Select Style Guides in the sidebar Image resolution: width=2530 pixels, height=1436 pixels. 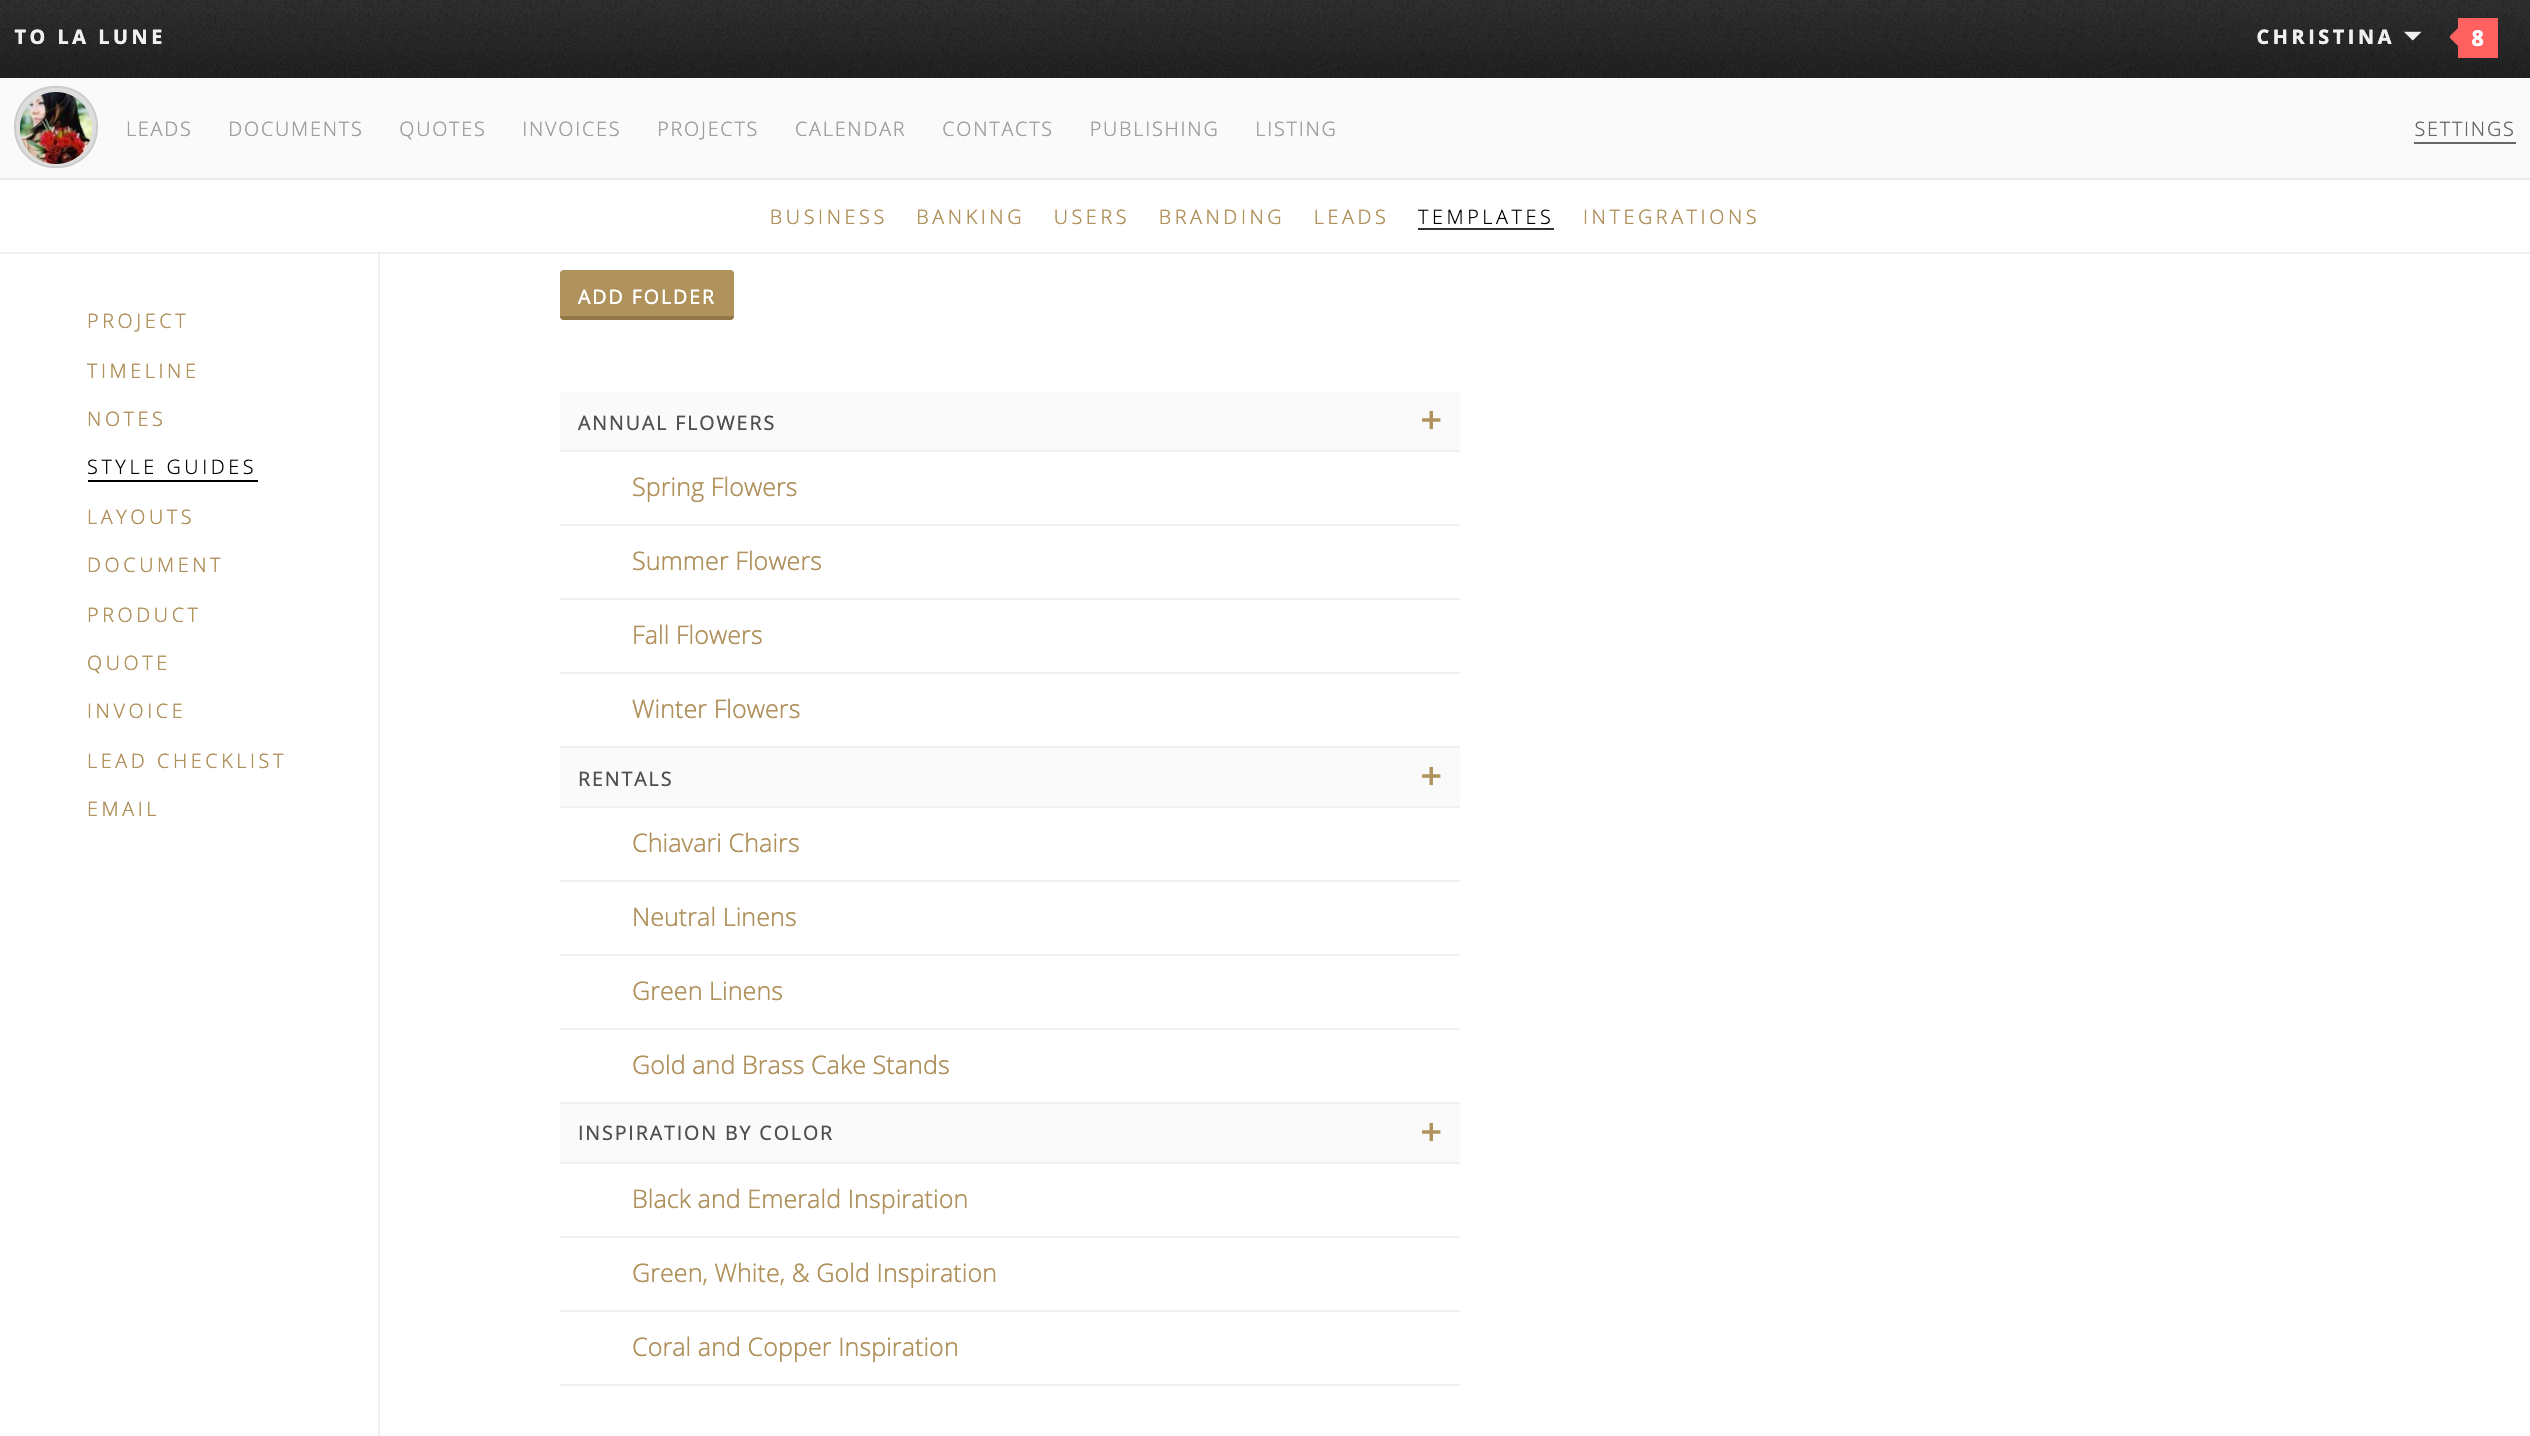(171, 466)
